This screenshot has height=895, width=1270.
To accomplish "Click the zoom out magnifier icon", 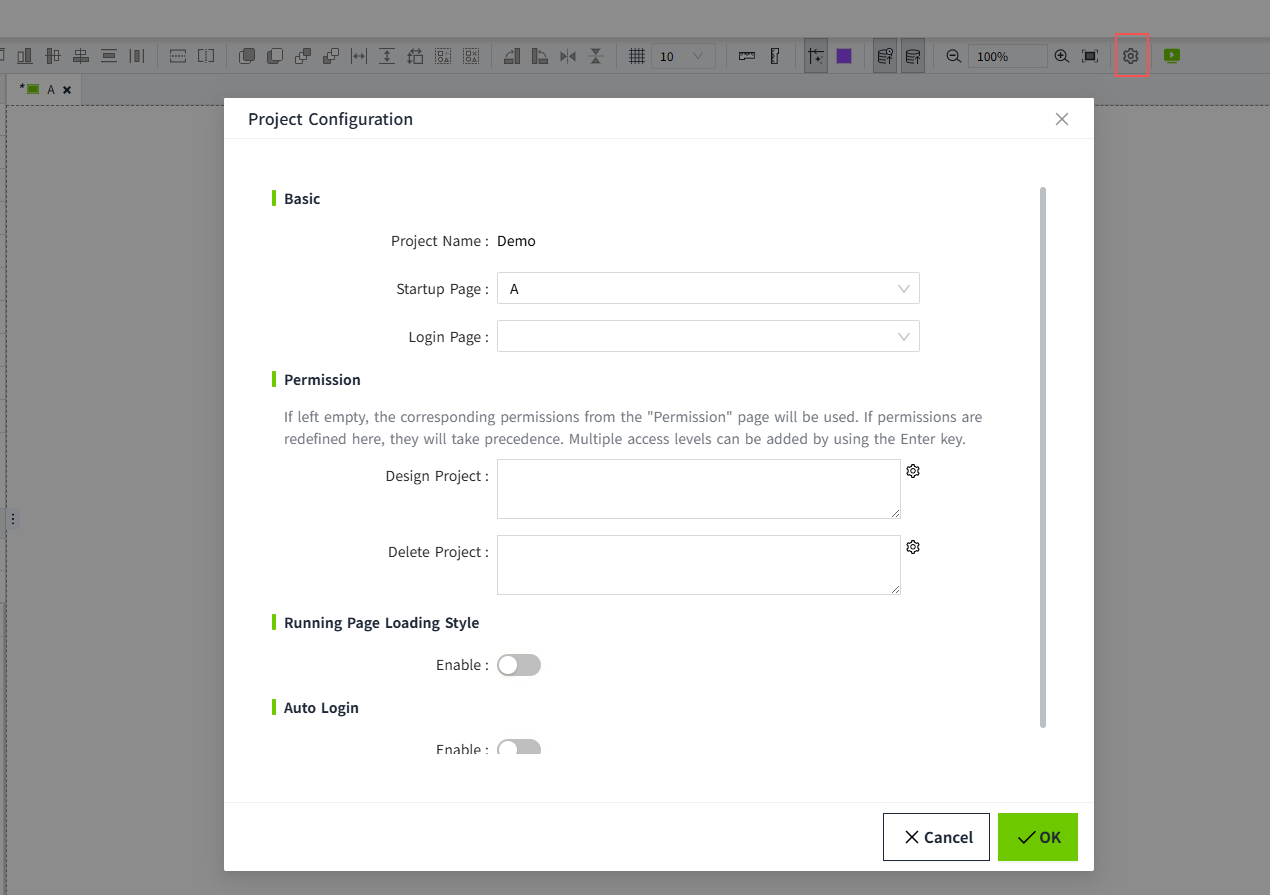I will click(x=953, y=57).
